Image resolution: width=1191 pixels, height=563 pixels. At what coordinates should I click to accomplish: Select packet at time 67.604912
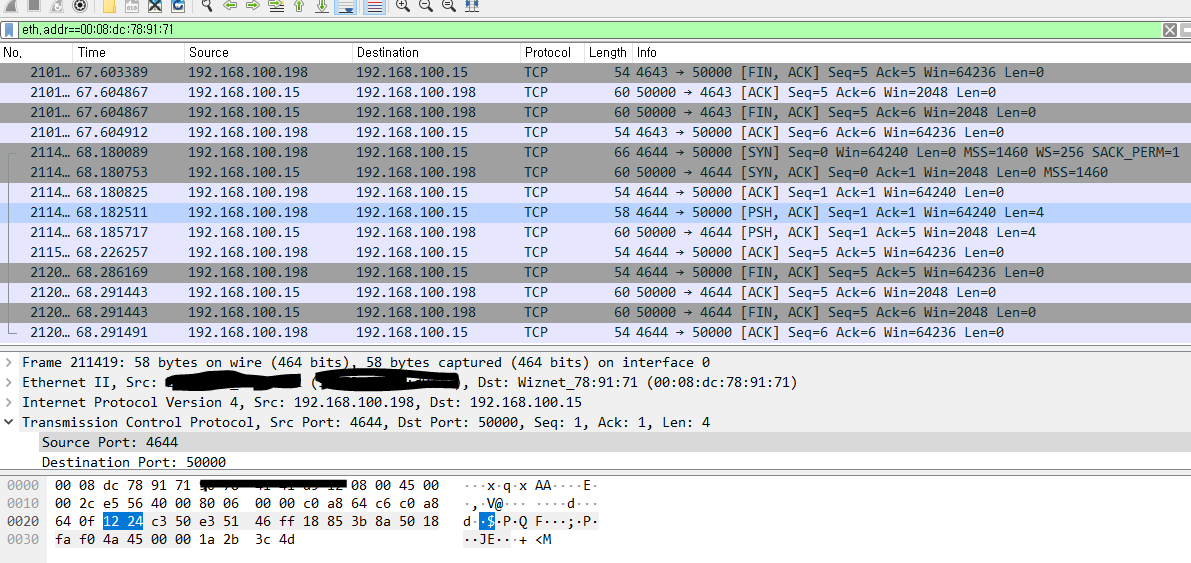(596, 132)
